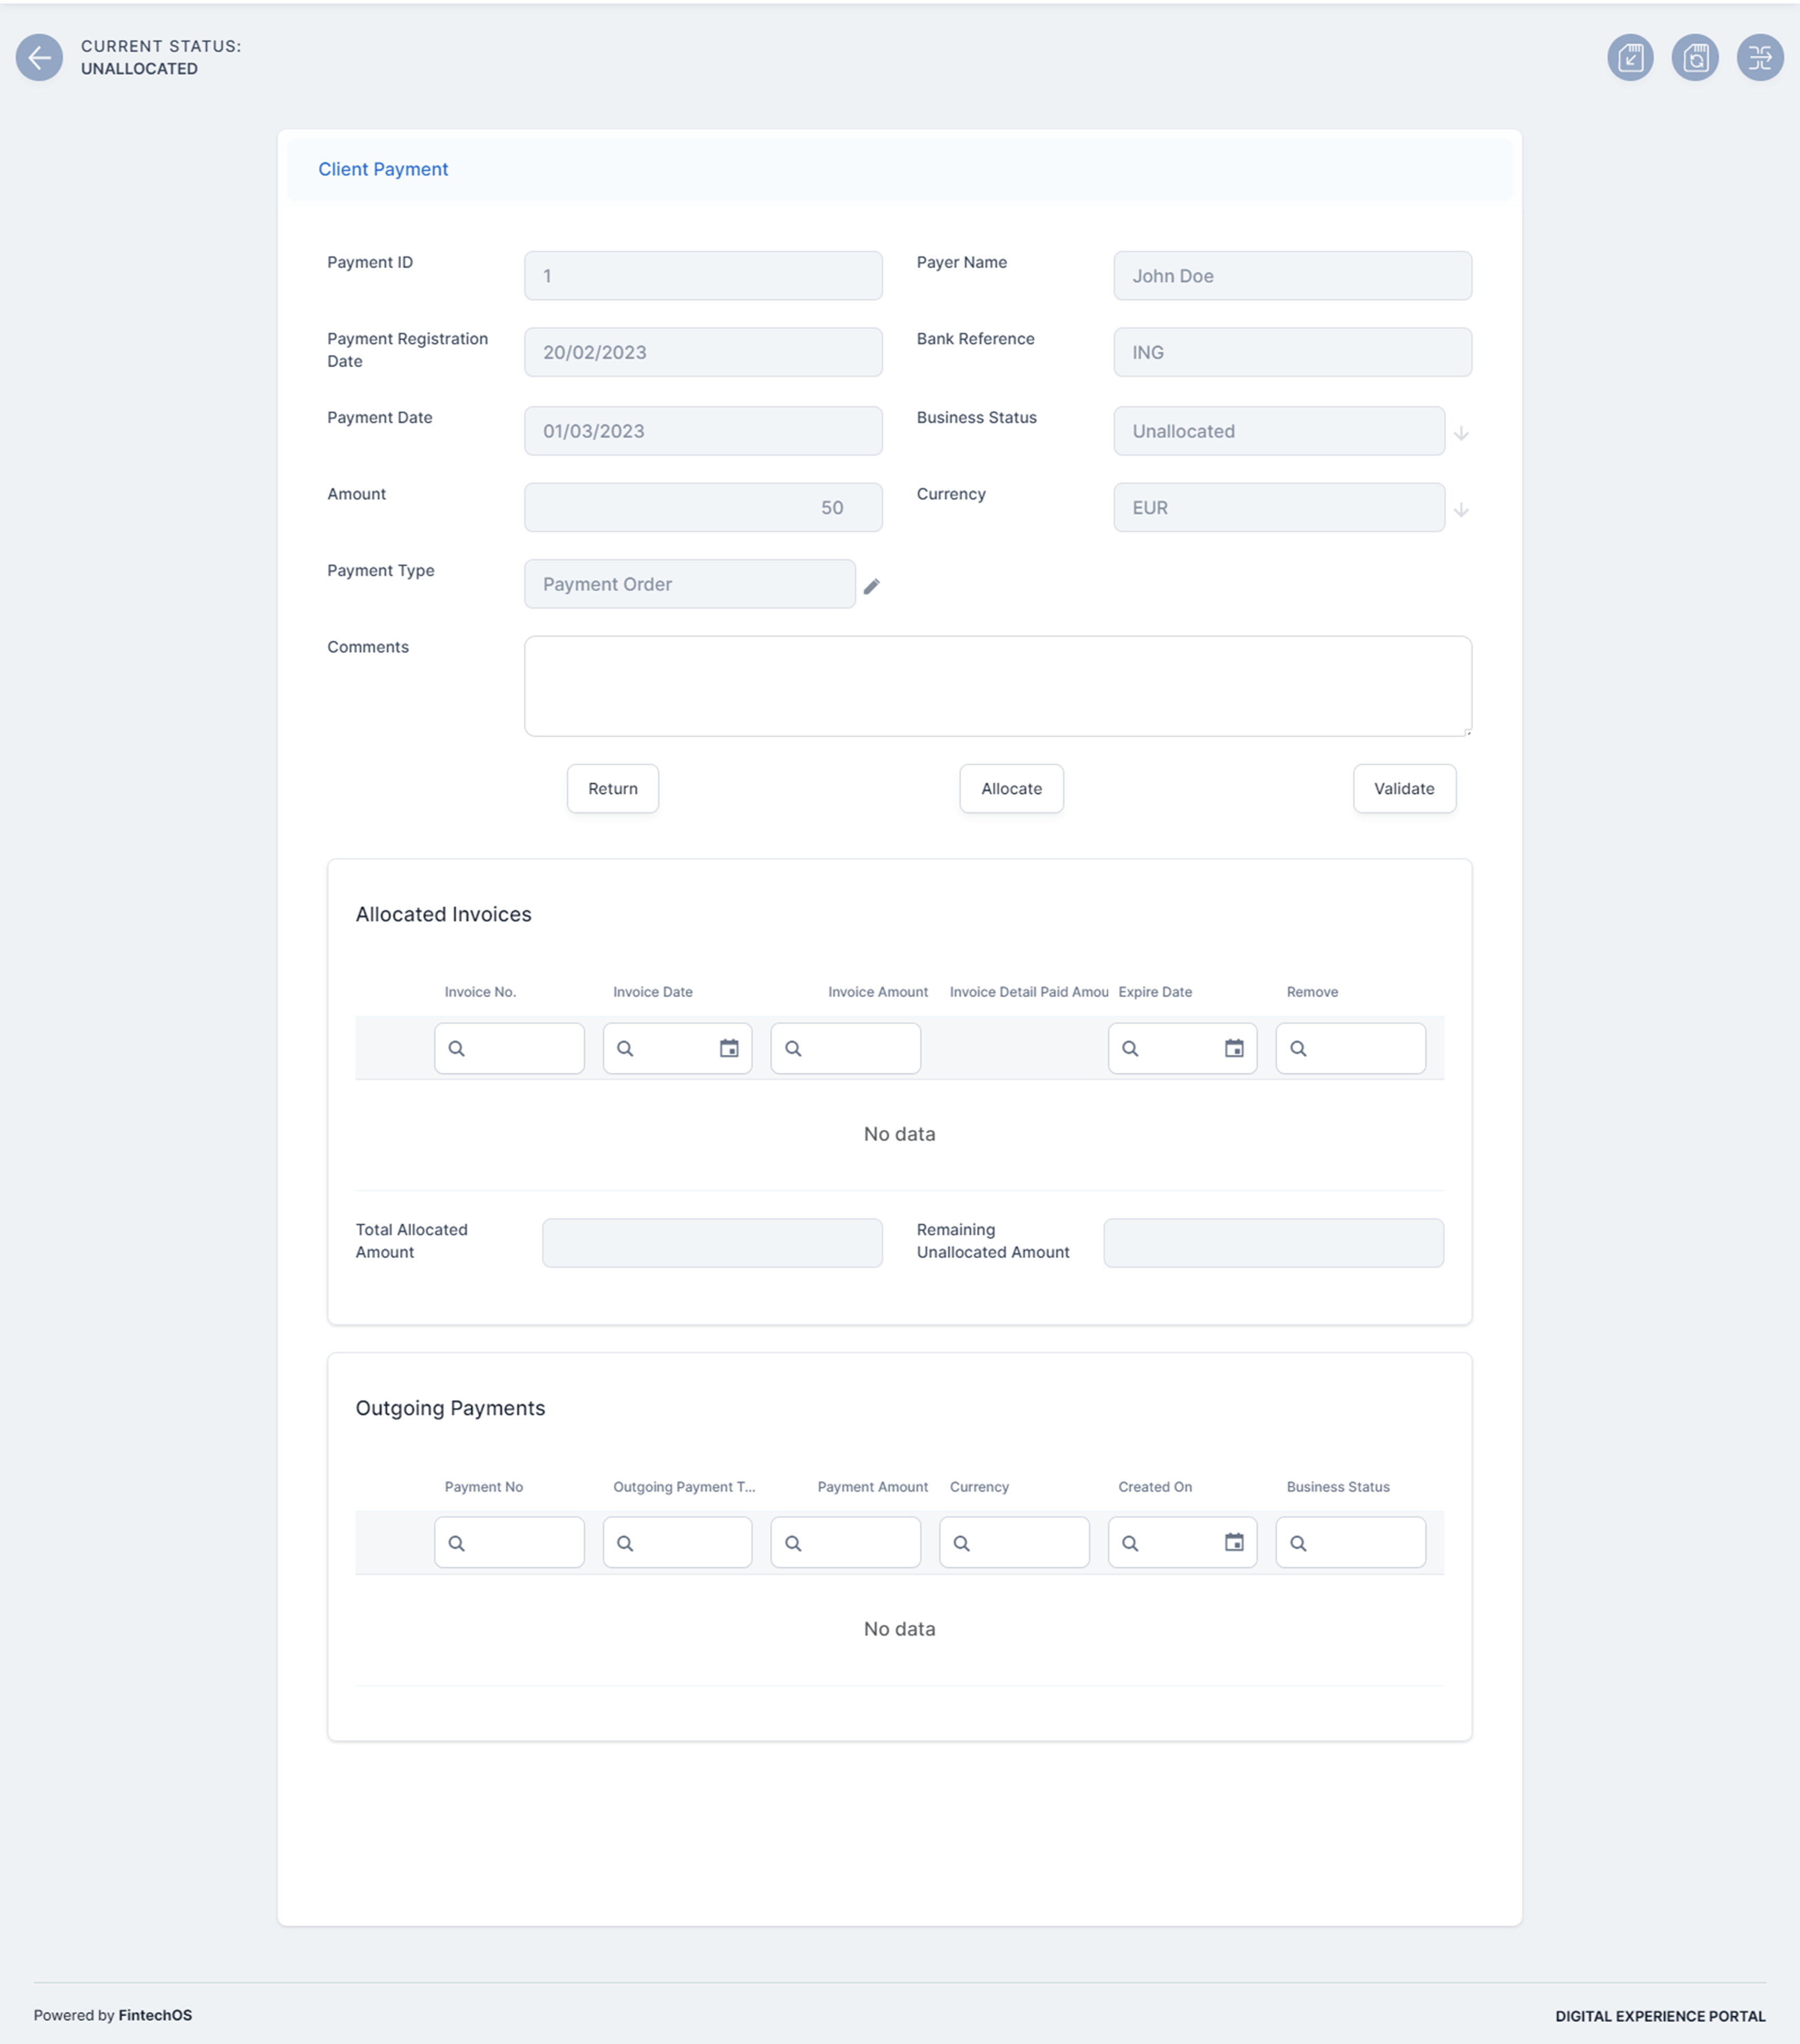Click the Payment Type edit pencil icon
The width and height of the screenshot is (1800, 2044).
[x=872, y=586]
